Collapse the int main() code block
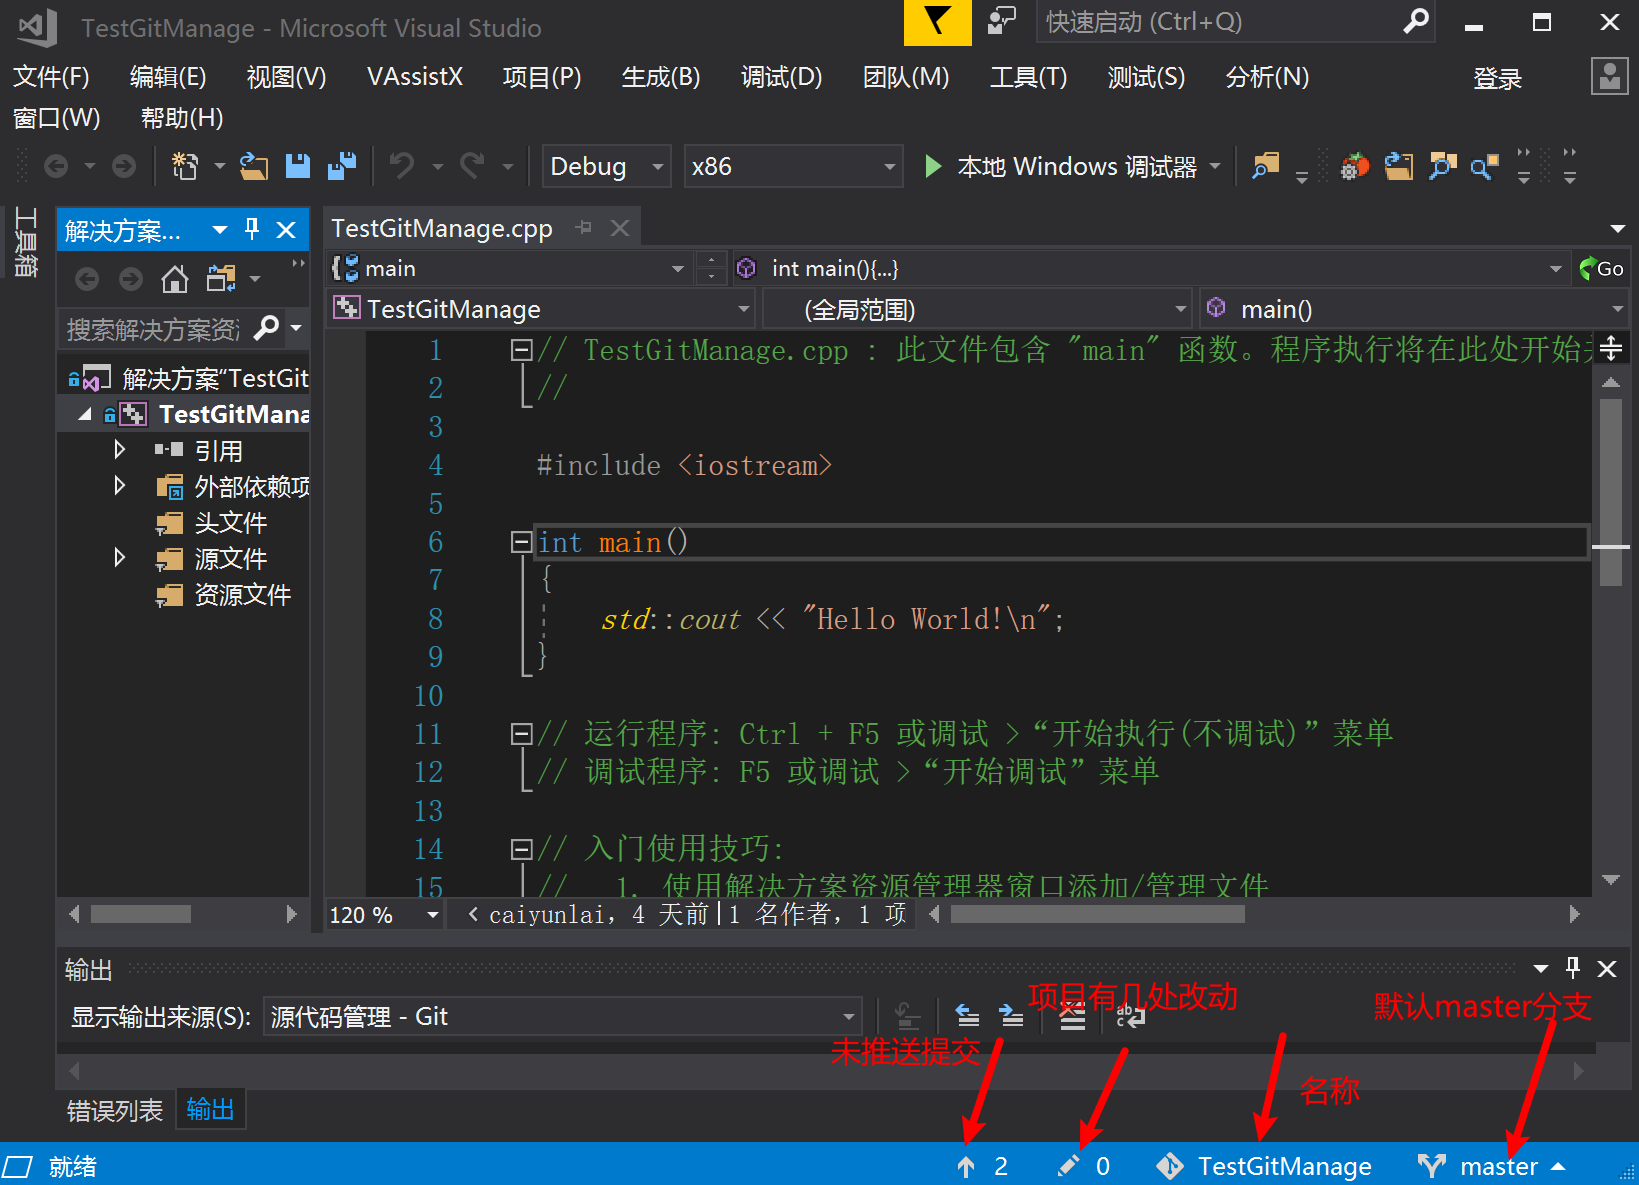Viewport: 1639px width, 1185px height. pyautogui.click(x=521, y=542)
